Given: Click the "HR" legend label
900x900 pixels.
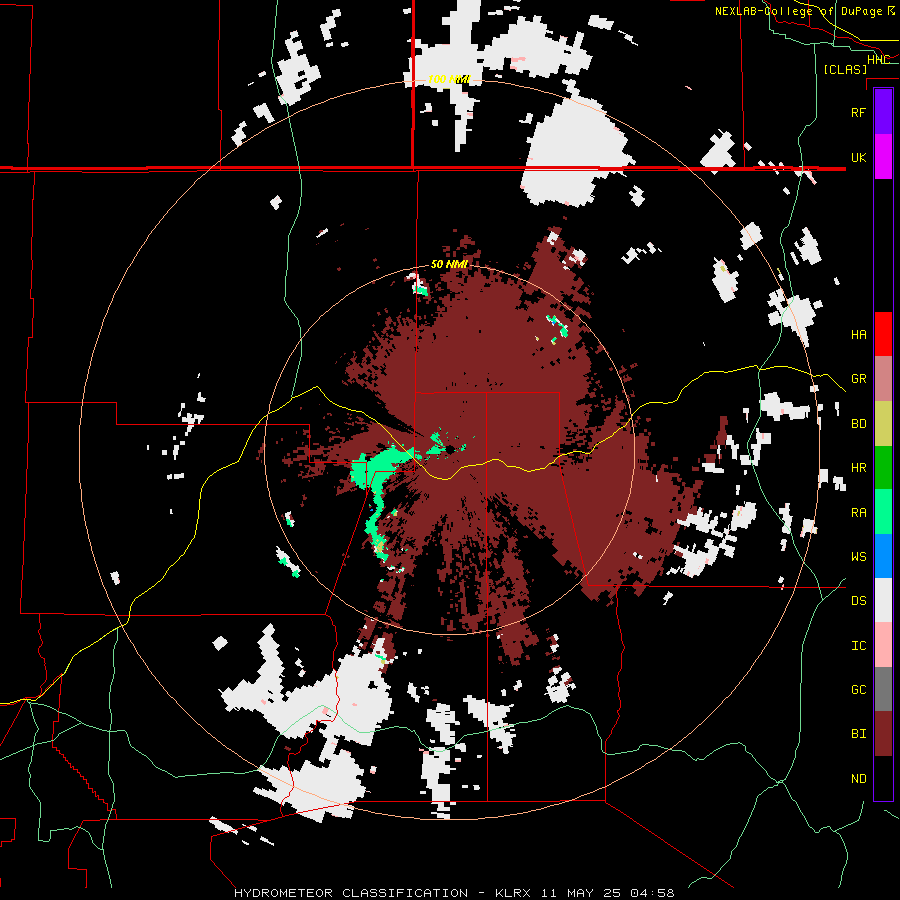Looking at the screenshot, I should (858, 468).
